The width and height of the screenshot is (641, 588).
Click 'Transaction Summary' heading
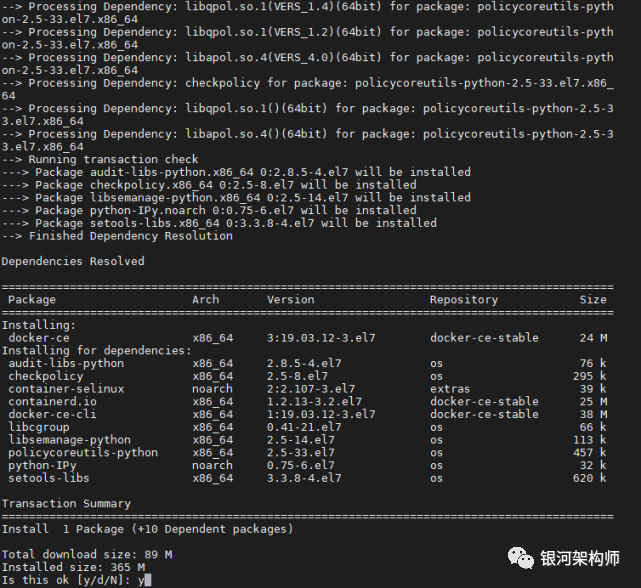[x=66, y=503]
